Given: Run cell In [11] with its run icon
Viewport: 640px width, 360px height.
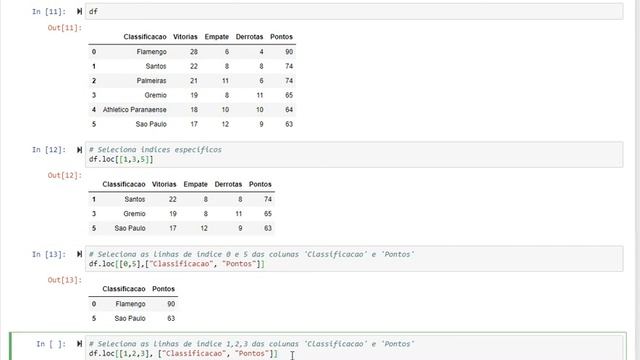Looking at the screenshot, I should pyautogui.click(x=79, y=11).
